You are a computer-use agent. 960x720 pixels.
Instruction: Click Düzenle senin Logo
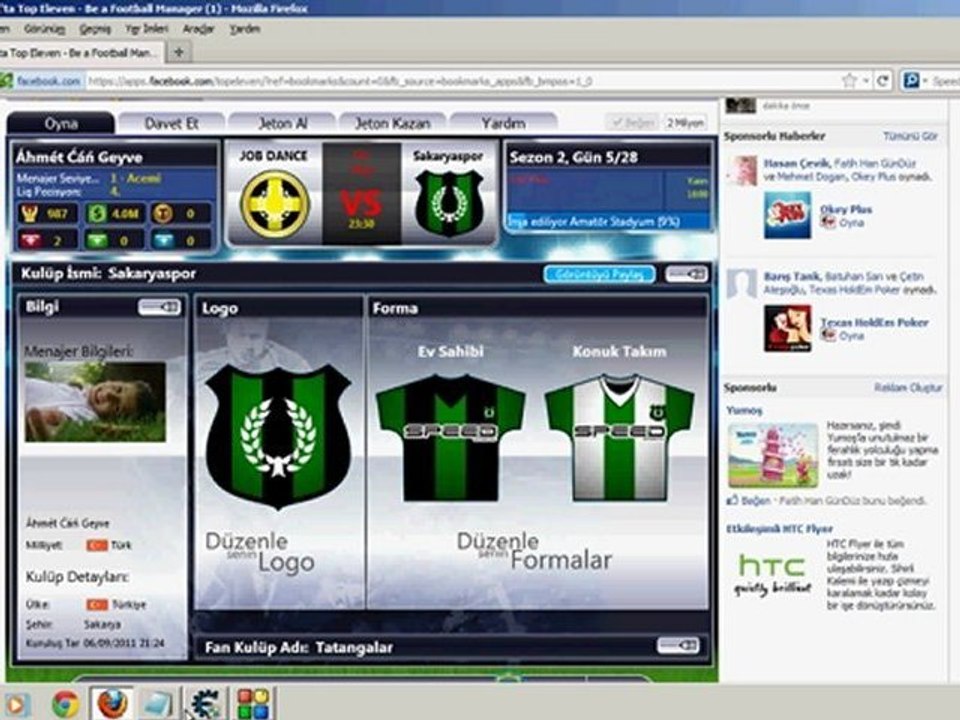pyautogui.click(x=260, y=552)
